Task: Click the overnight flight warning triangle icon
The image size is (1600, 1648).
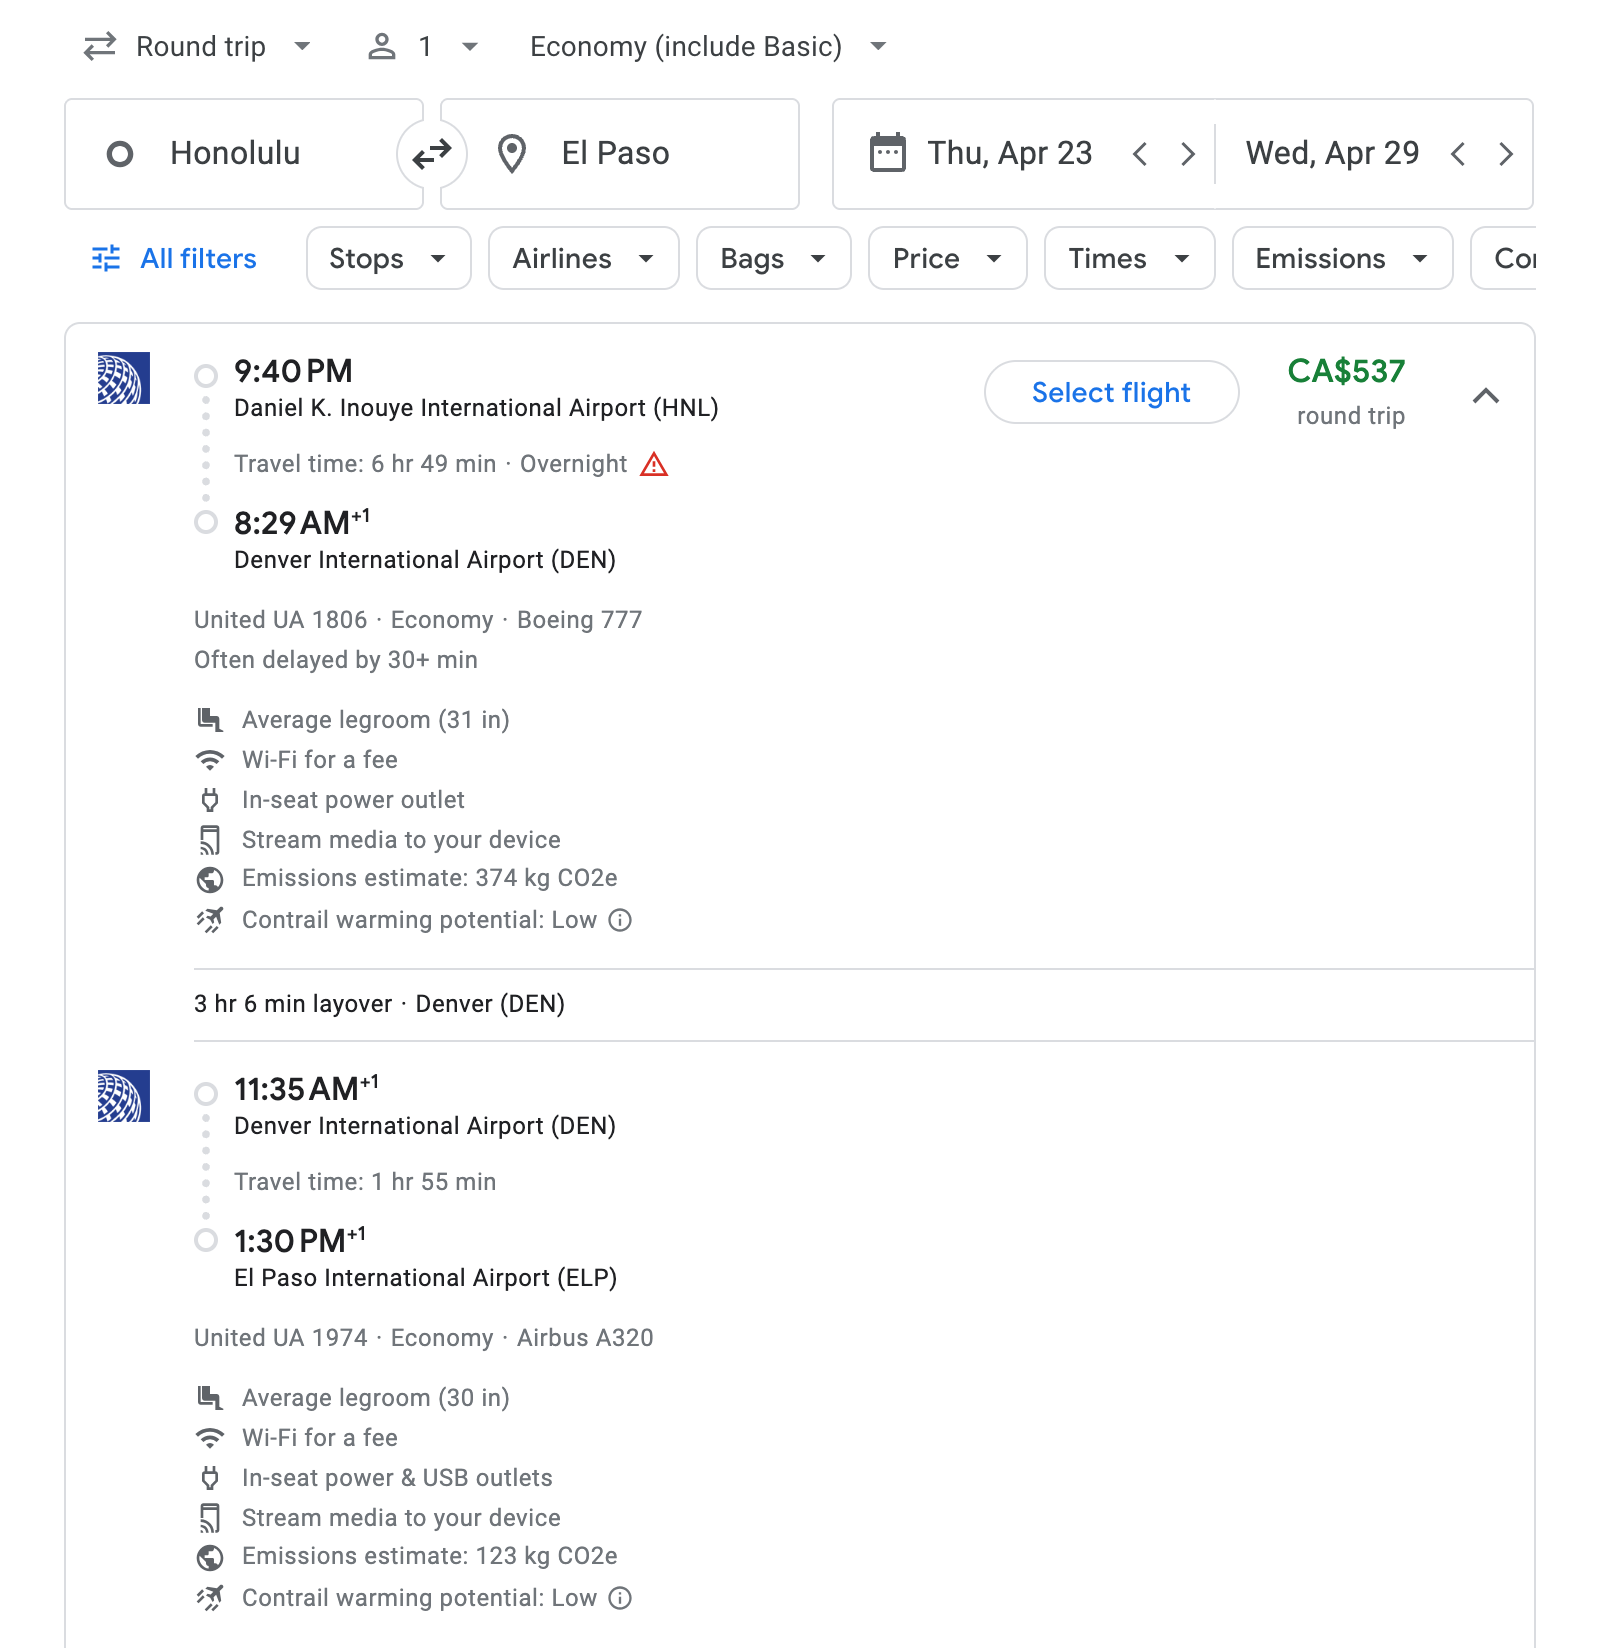Action: (654, 464)
